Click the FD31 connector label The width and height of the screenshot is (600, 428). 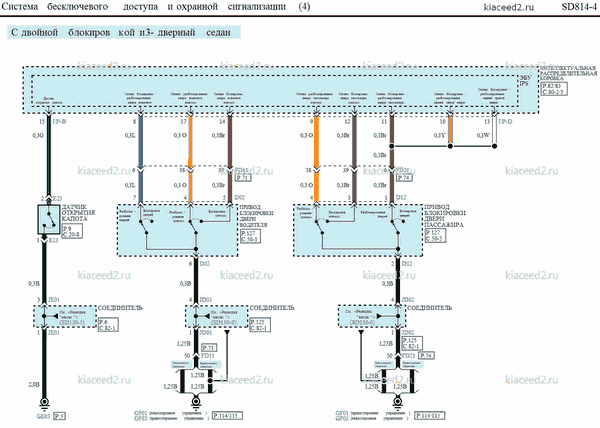tap(409, 356)
